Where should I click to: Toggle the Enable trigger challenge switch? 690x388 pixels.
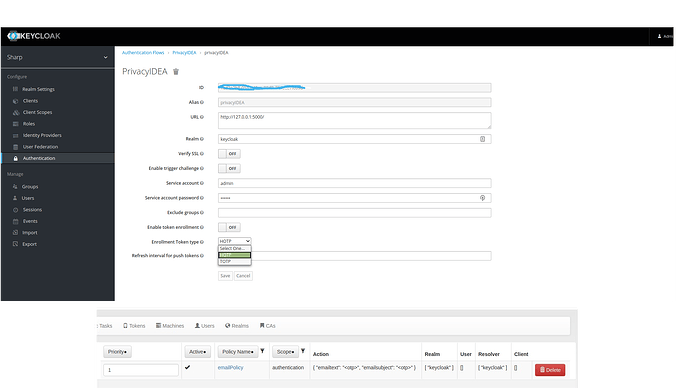pyautogui.click(x=229, y=168)
